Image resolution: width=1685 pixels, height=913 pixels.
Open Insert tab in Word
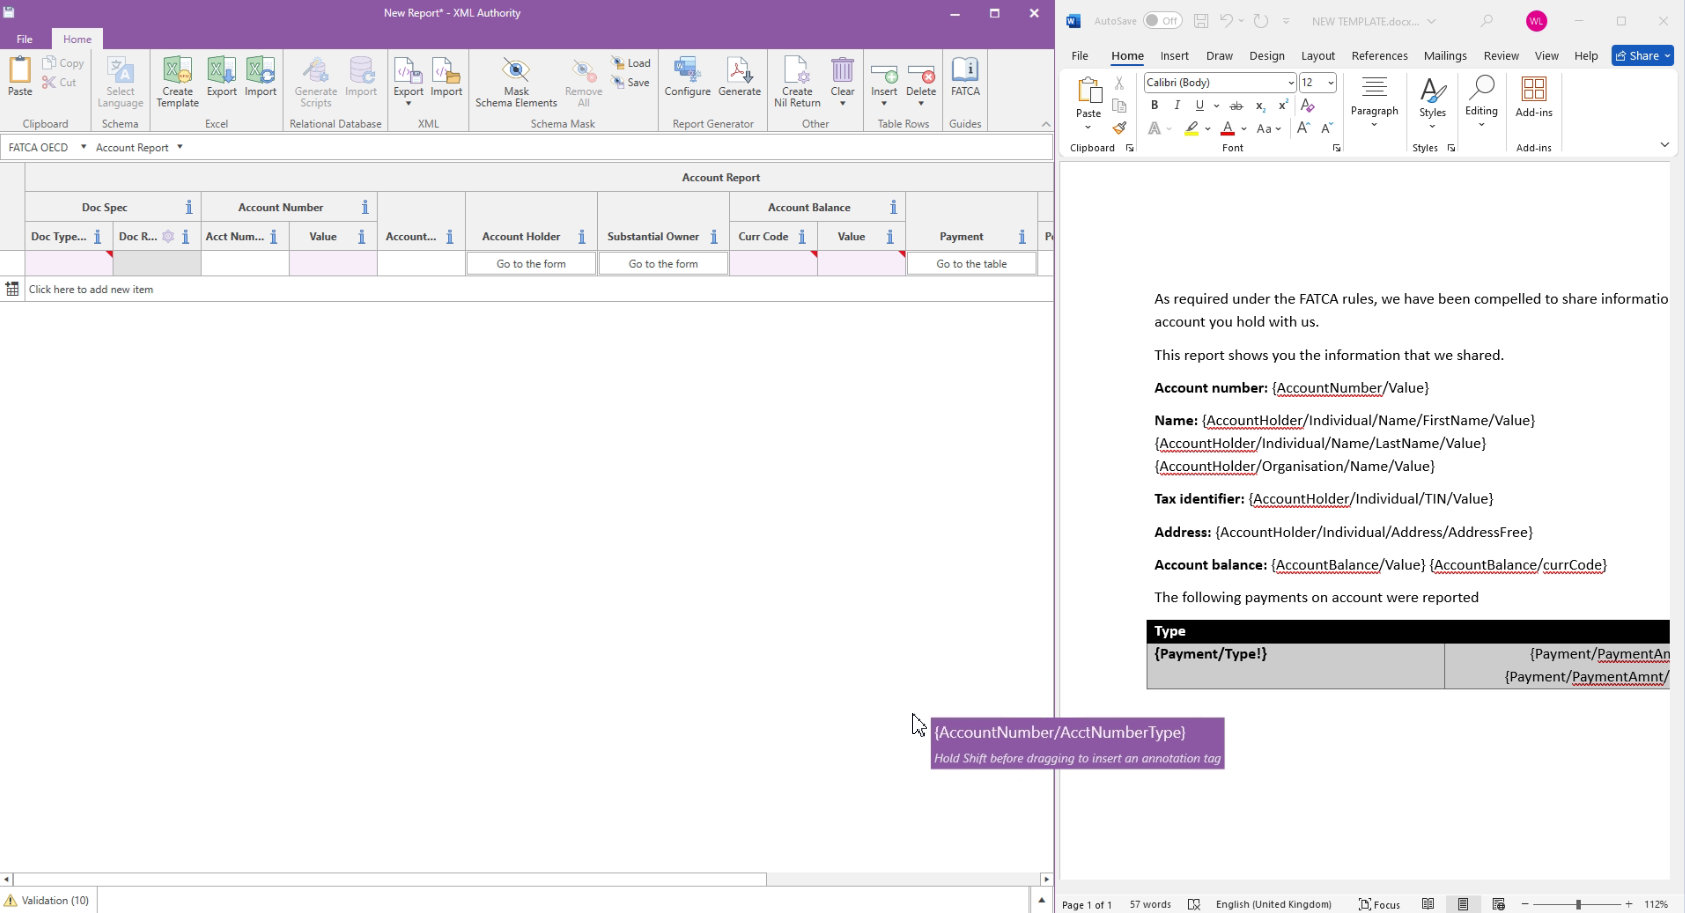pos(1174,56)
